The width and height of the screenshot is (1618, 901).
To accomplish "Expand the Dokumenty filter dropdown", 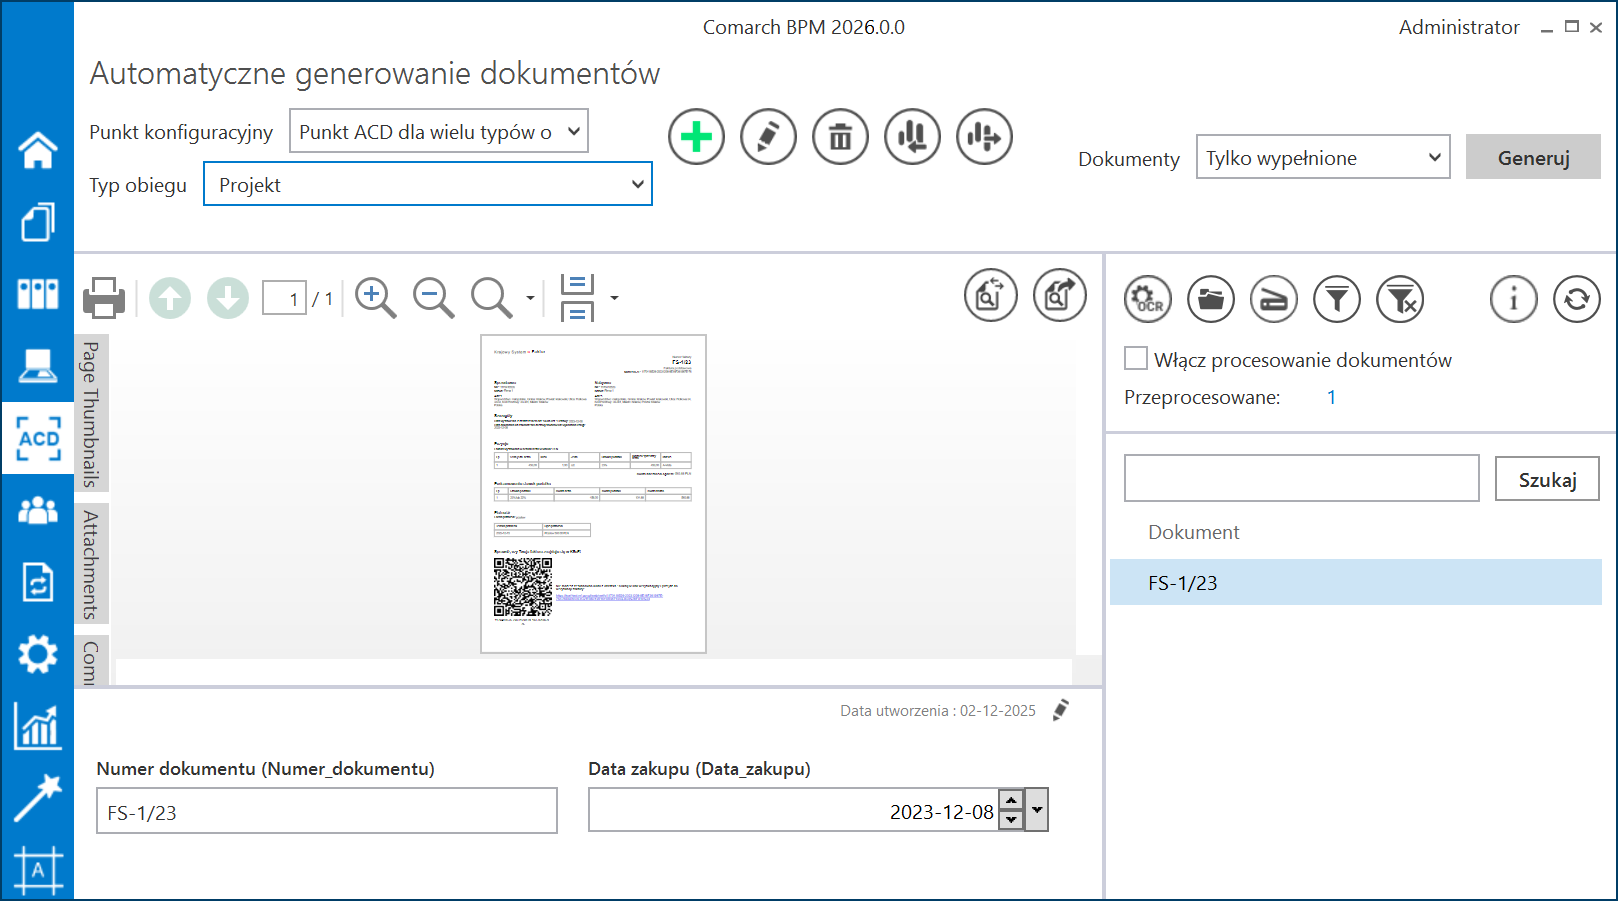I will click(1434, 158).
